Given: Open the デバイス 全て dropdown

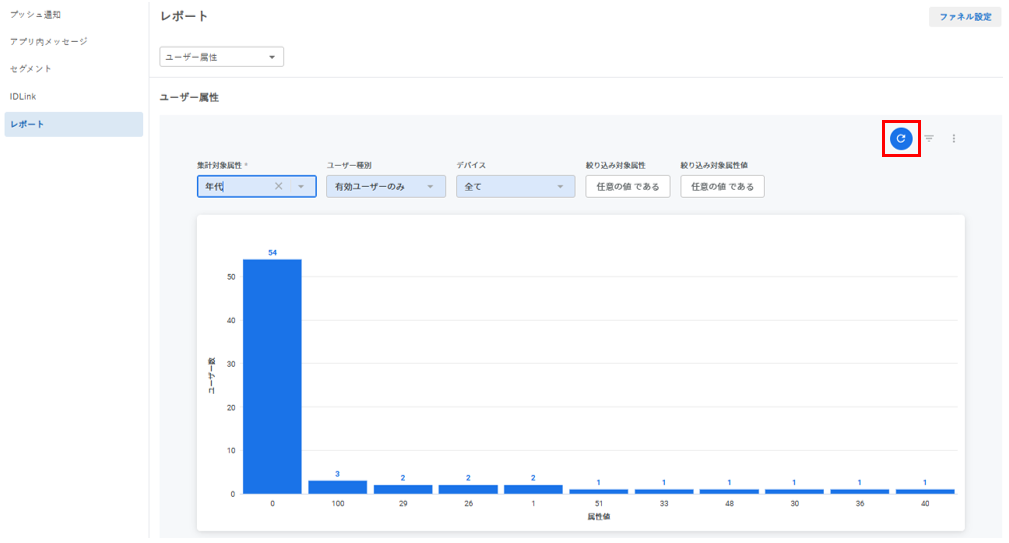Looking at the screenshot, I should click(x=515, y=187).
